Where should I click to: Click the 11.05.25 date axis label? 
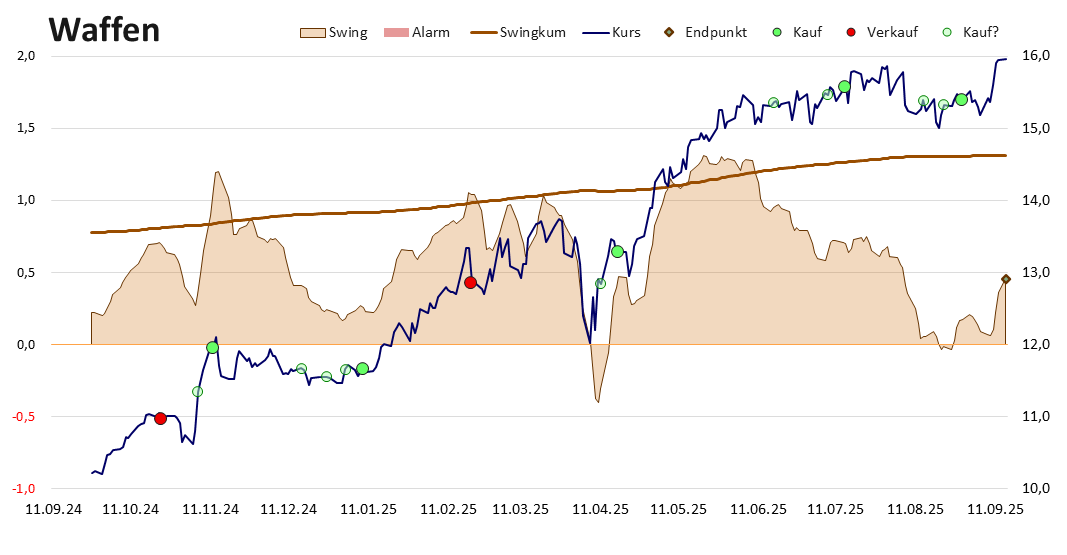pos(678,509)
